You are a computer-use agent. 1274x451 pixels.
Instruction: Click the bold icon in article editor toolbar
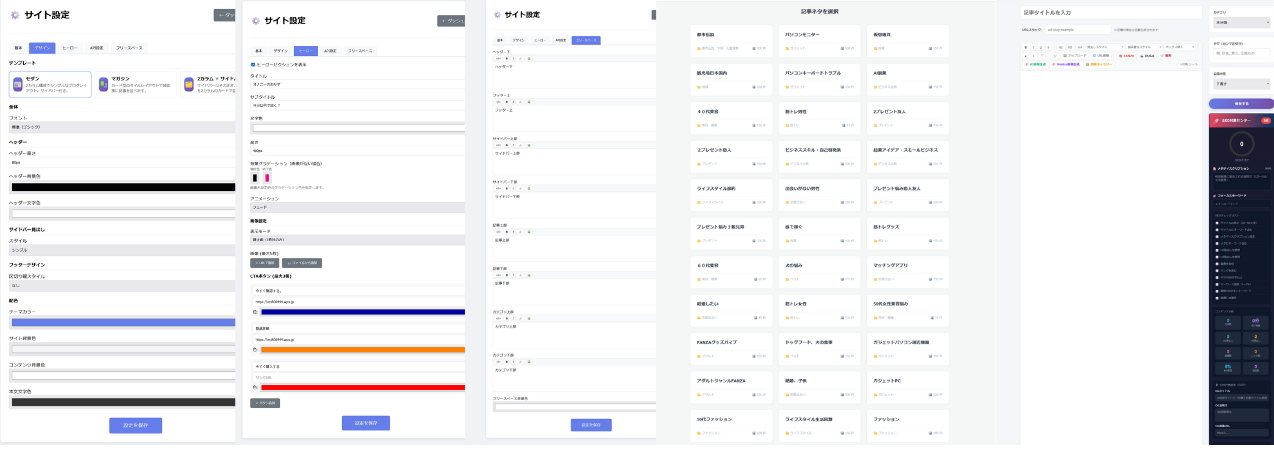tap(1028, 47)
